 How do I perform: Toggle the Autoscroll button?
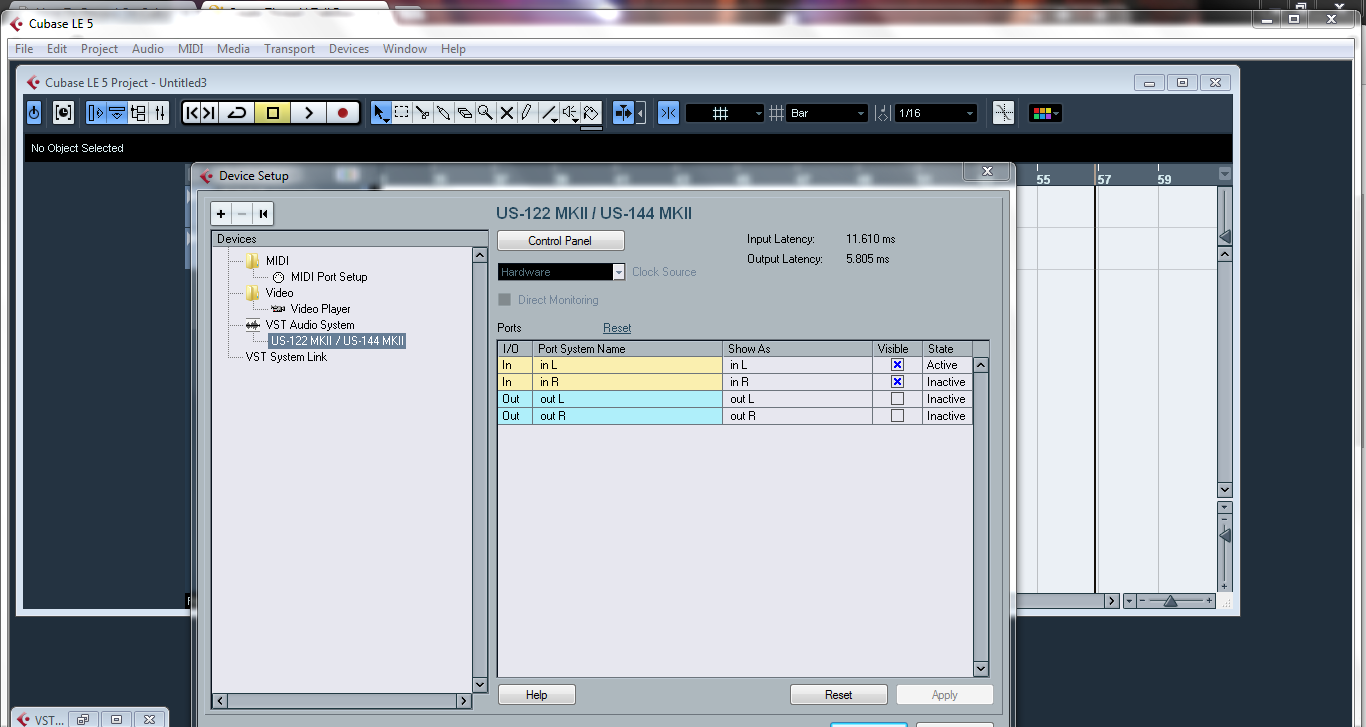tap(624, 113)
